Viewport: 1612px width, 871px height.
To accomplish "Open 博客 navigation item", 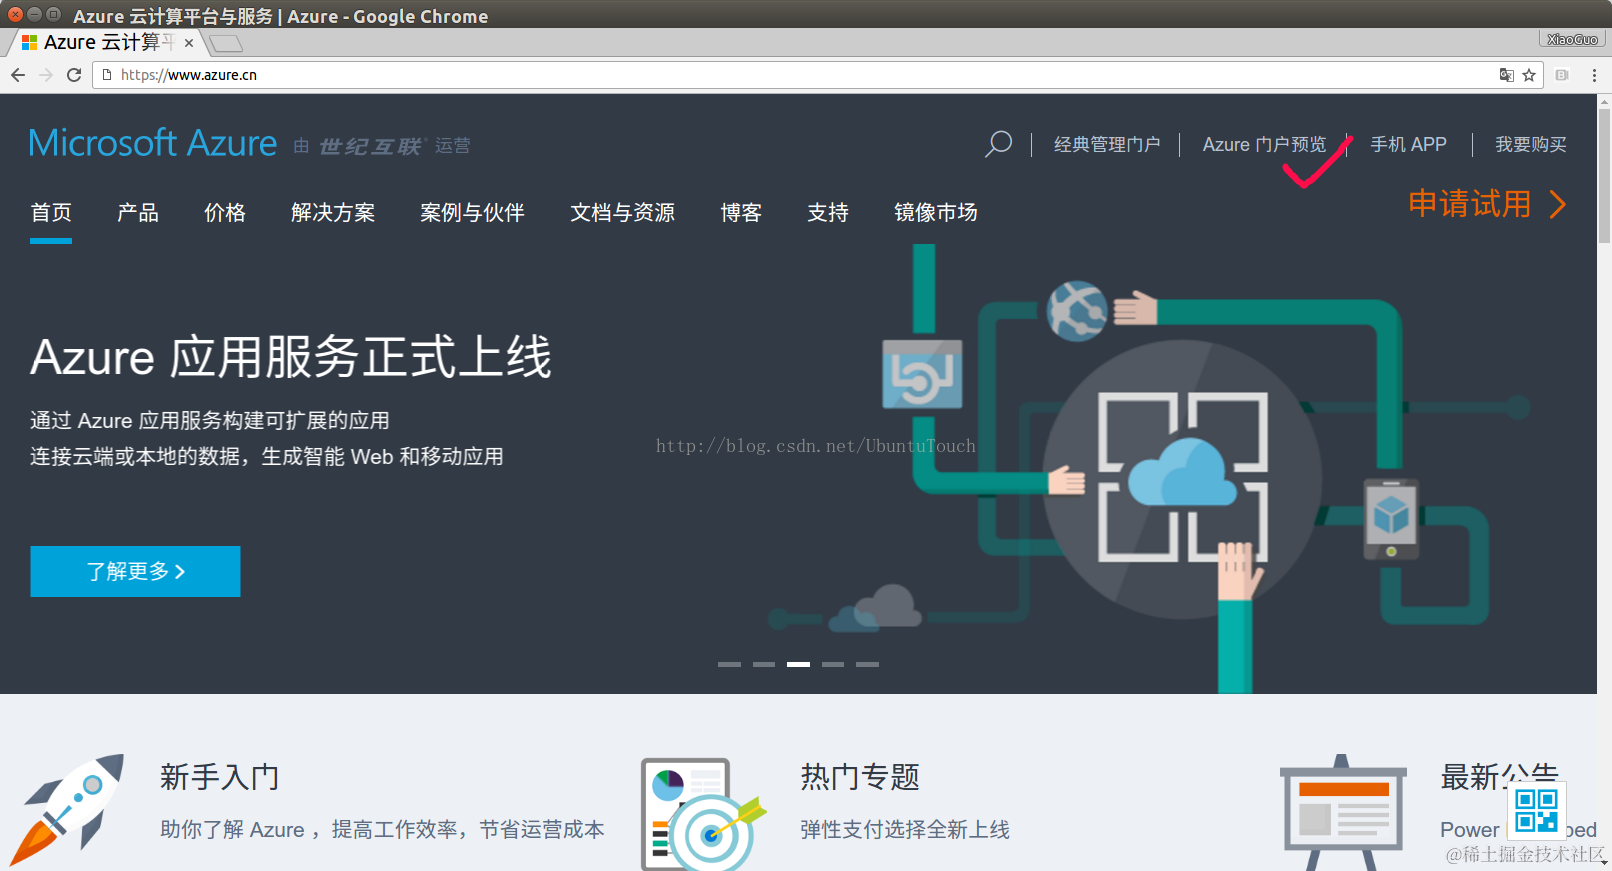I will pos(741,212).
